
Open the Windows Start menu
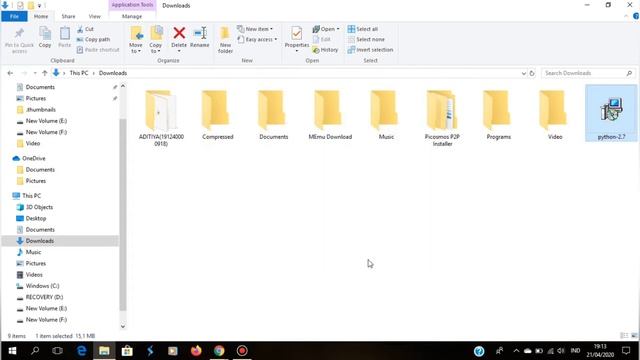point(12,351)
